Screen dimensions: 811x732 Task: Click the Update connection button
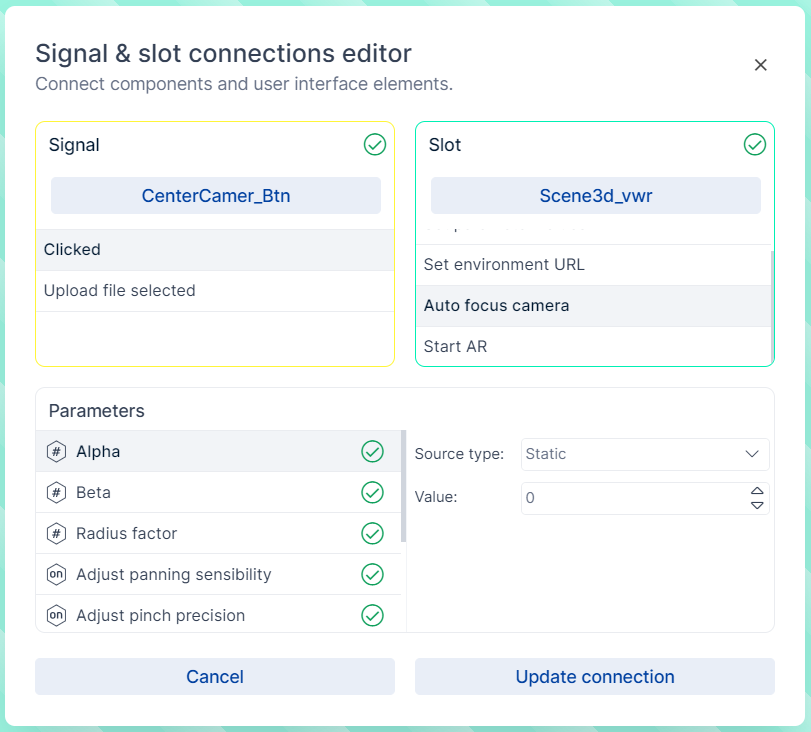pyautogui.click(x=595, y=677)
